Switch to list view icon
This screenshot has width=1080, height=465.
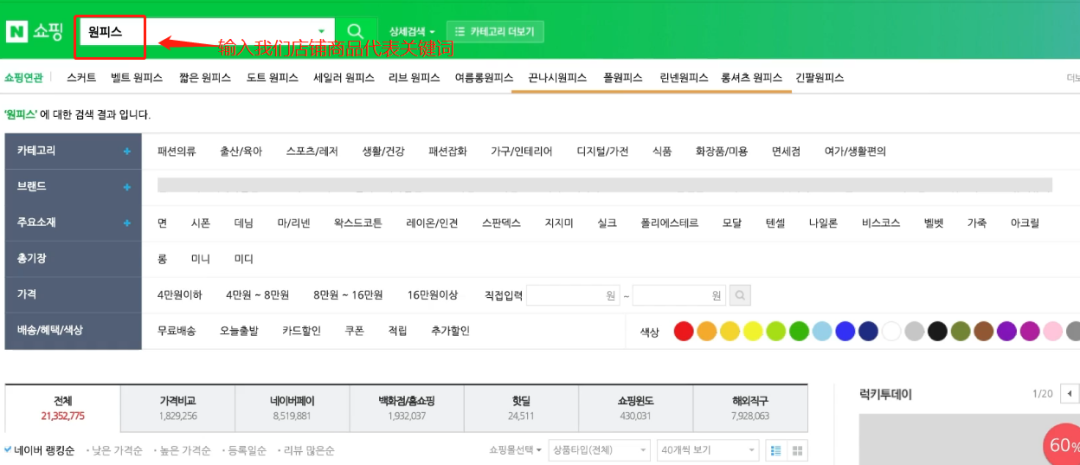tap(776, 451)
